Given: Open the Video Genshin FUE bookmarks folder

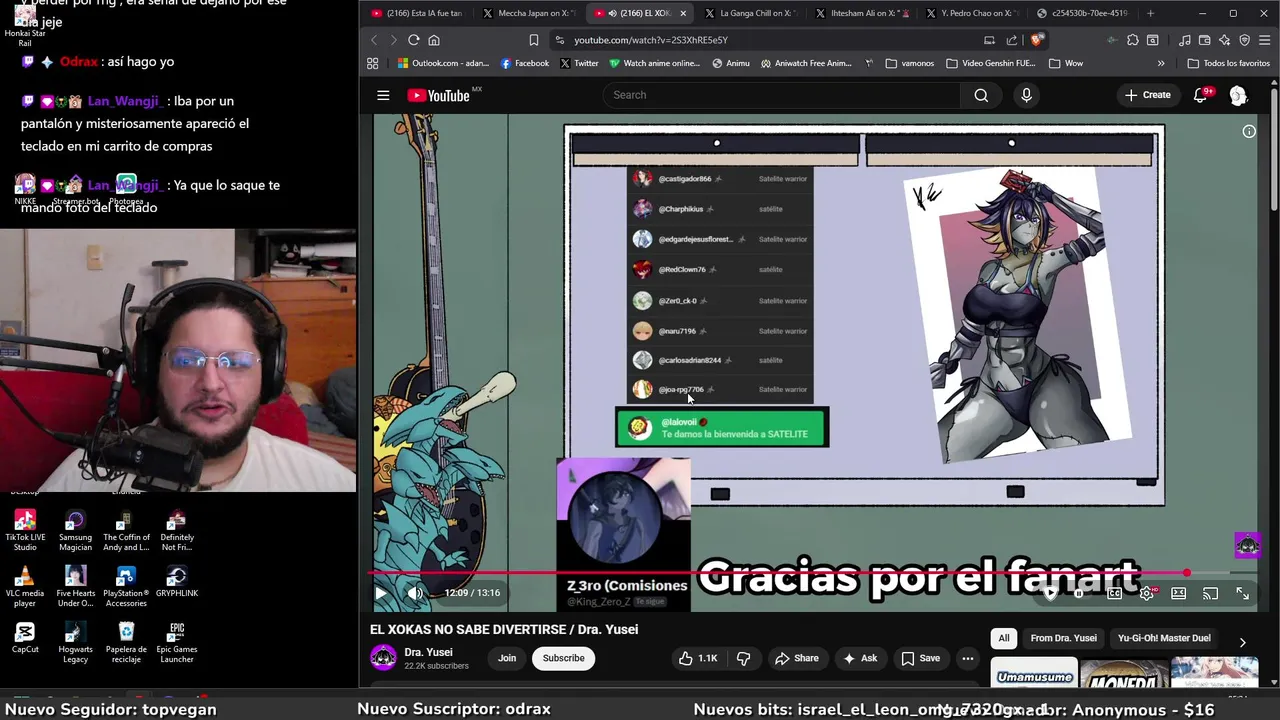Looking at the screenshot, I should 990,63.
